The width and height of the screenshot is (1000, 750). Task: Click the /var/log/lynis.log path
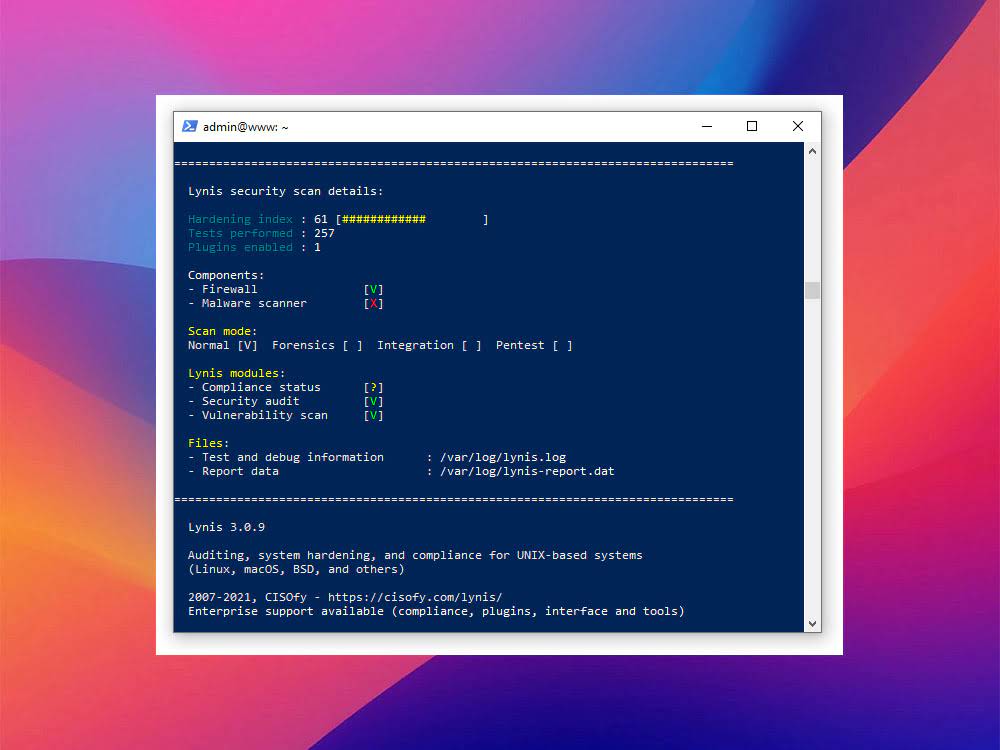(x=503, y=458)
